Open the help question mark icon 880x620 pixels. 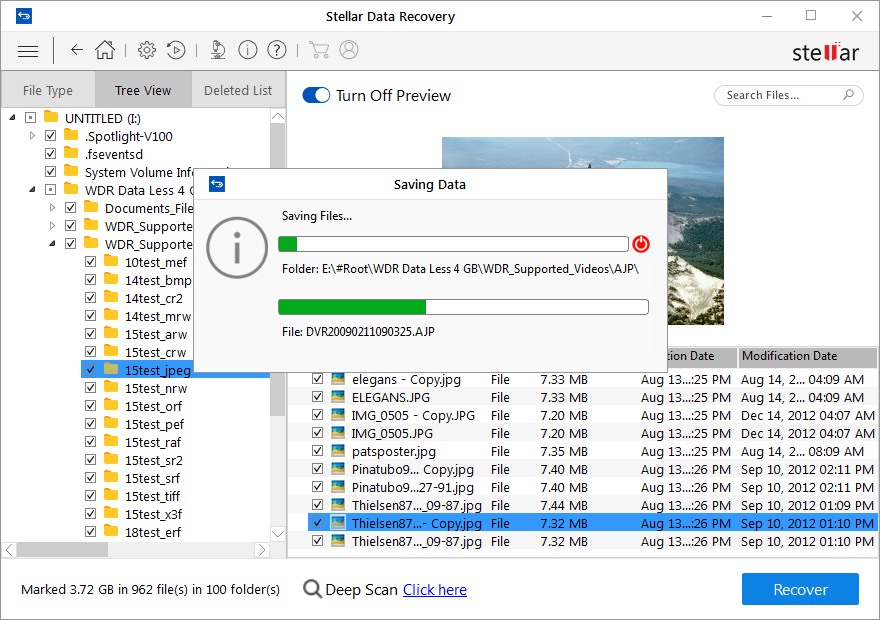pyautogui.click(x=277, y=50)
